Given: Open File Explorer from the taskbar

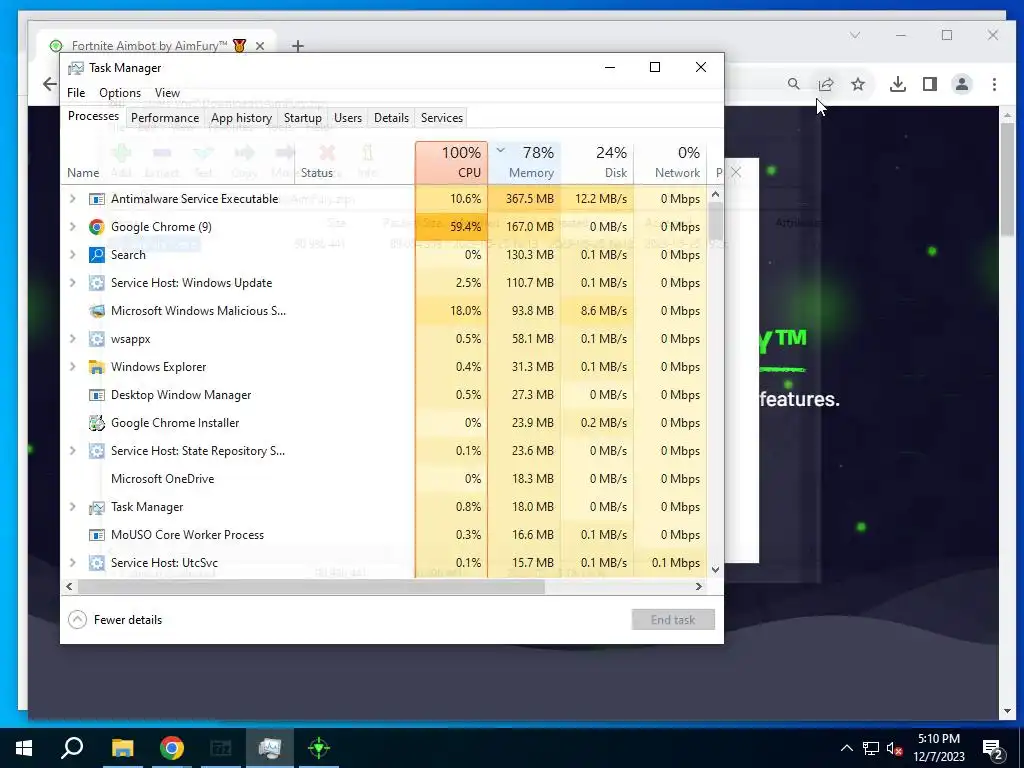Looking at the screenshot, I should [x=122, y=748].
